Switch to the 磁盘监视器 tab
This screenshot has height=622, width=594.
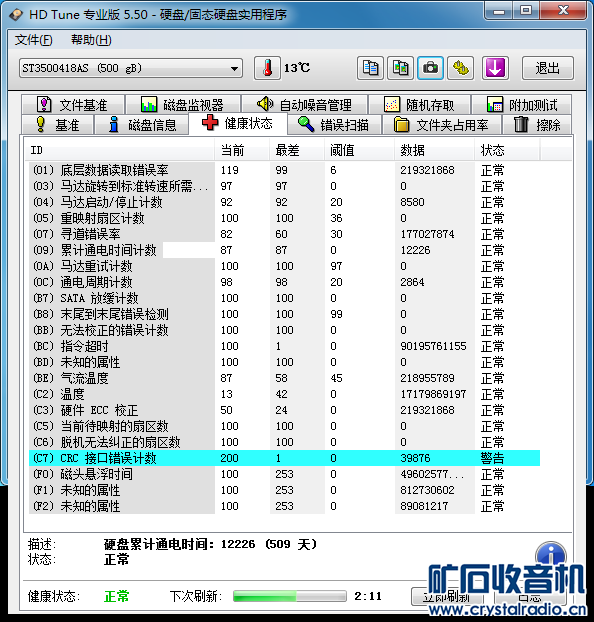coord(183,105)
